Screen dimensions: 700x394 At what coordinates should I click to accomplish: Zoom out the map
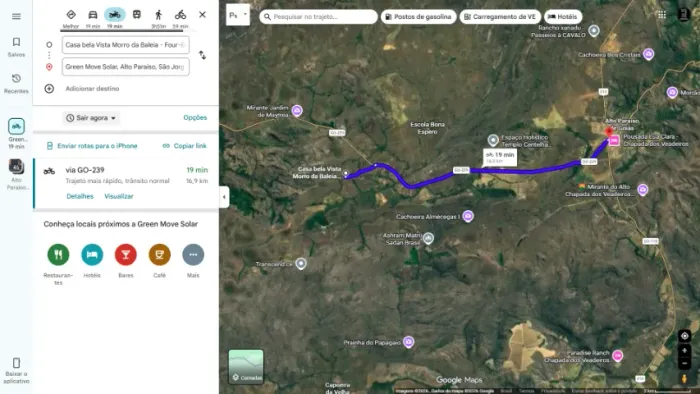(684, 364)
